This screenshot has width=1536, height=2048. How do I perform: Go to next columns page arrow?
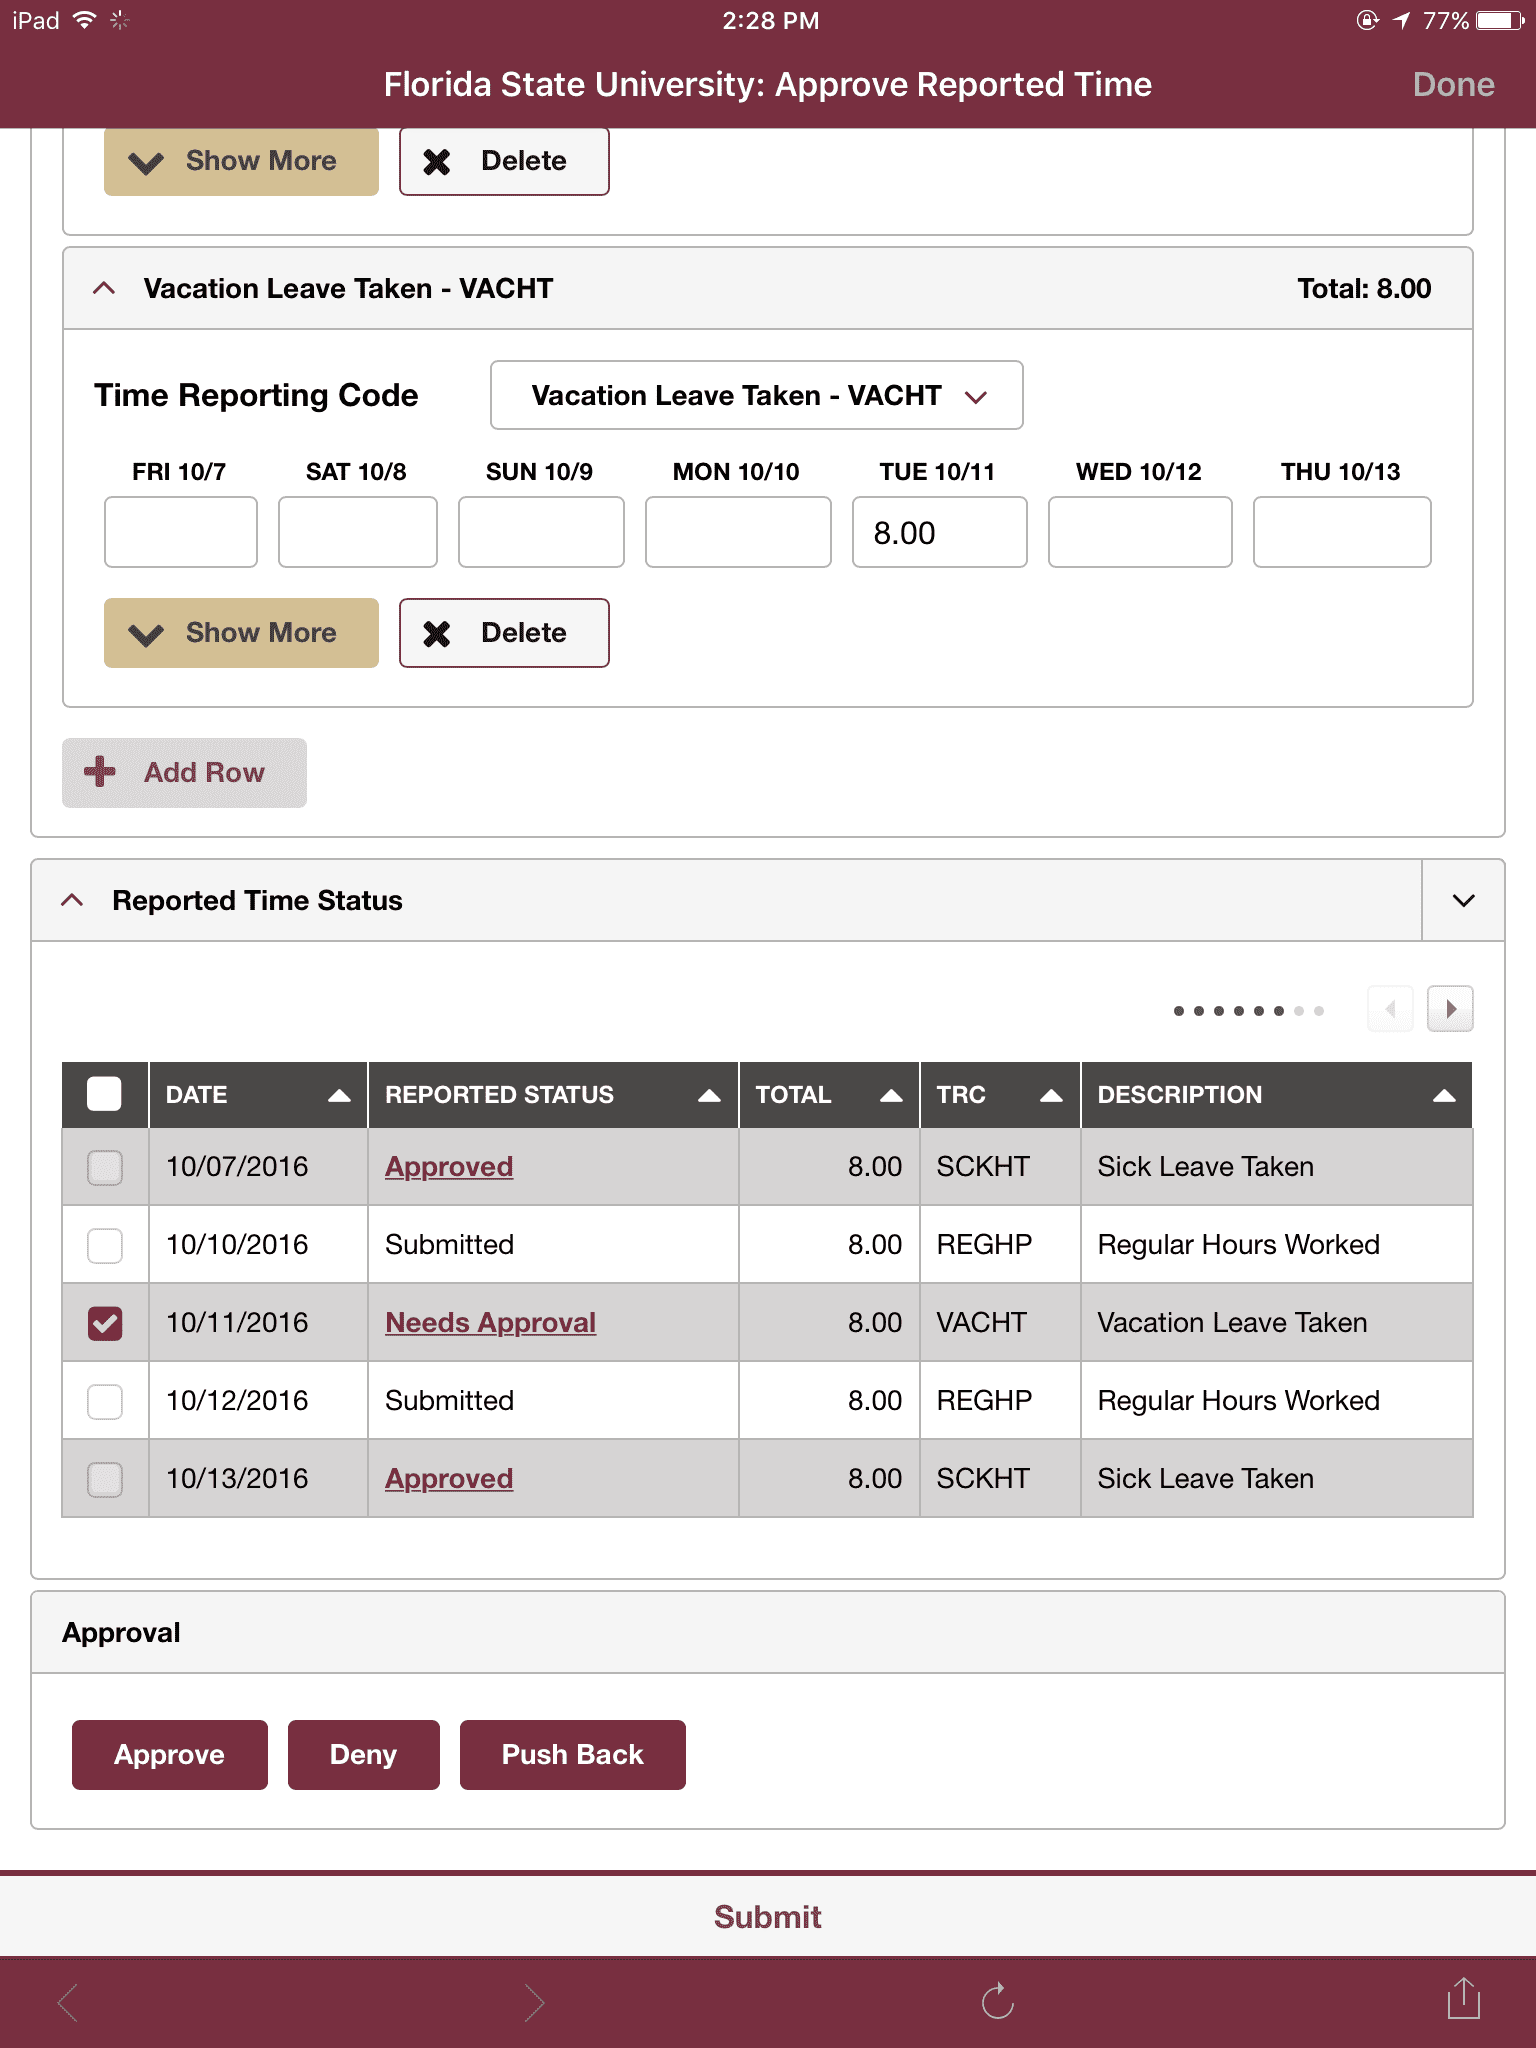(x=1450, y=1009)
